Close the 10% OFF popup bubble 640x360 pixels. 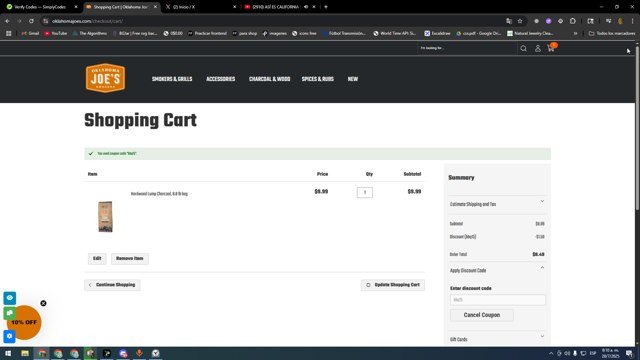(43, 303)
